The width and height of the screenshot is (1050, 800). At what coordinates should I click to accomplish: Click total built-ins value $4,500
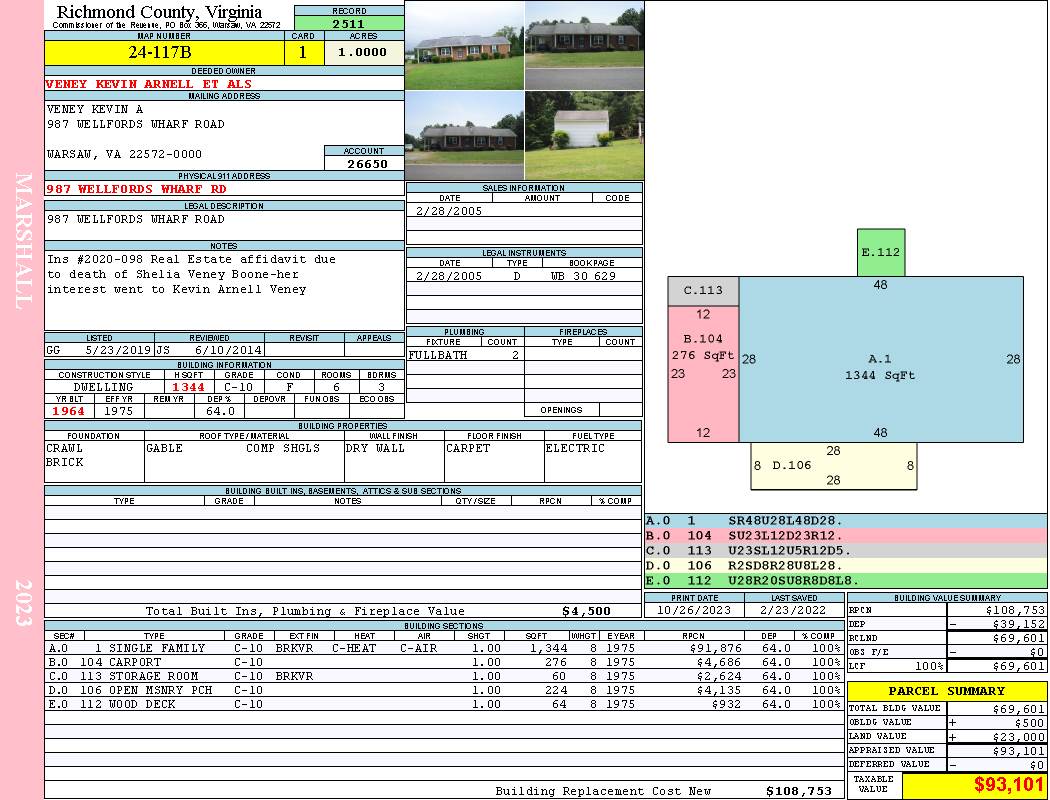pyautogui.click(x=586, y=611)
